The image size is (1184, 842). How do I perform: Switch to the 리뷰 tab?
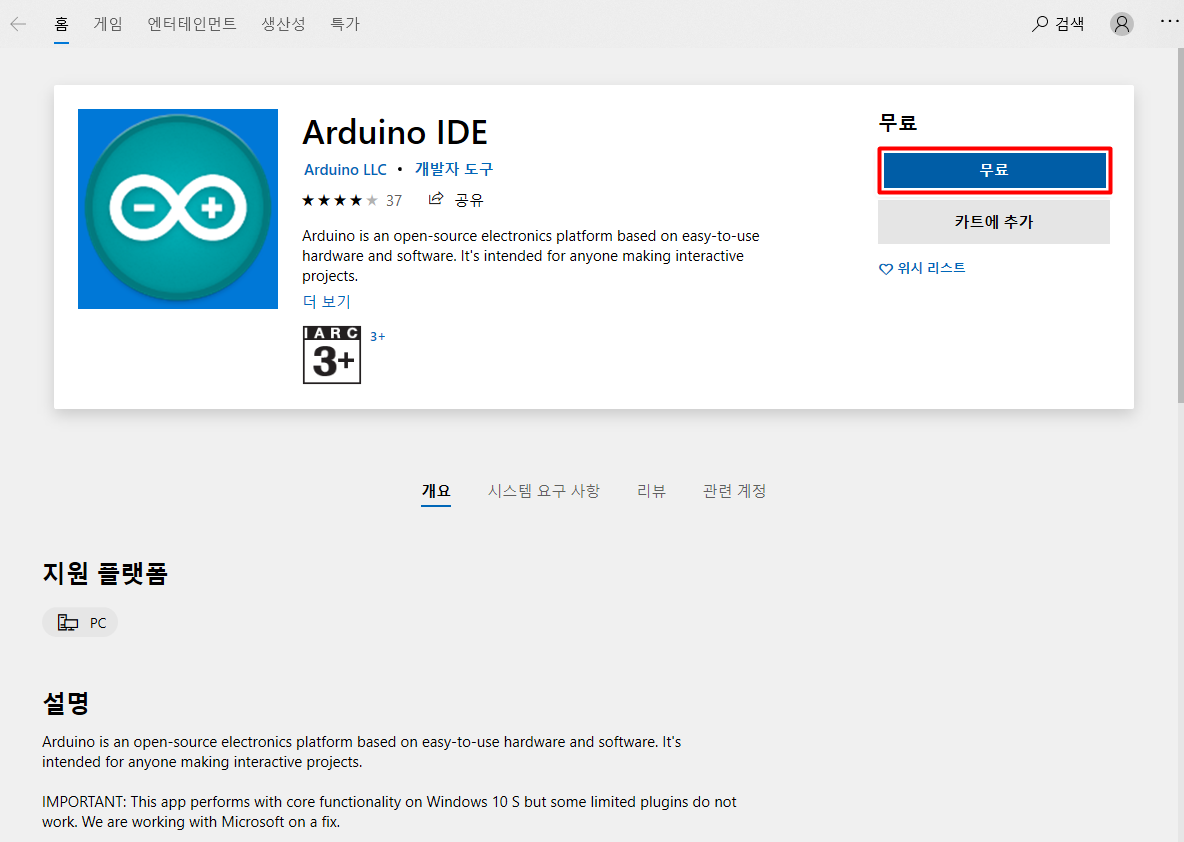tap(651, 492)
